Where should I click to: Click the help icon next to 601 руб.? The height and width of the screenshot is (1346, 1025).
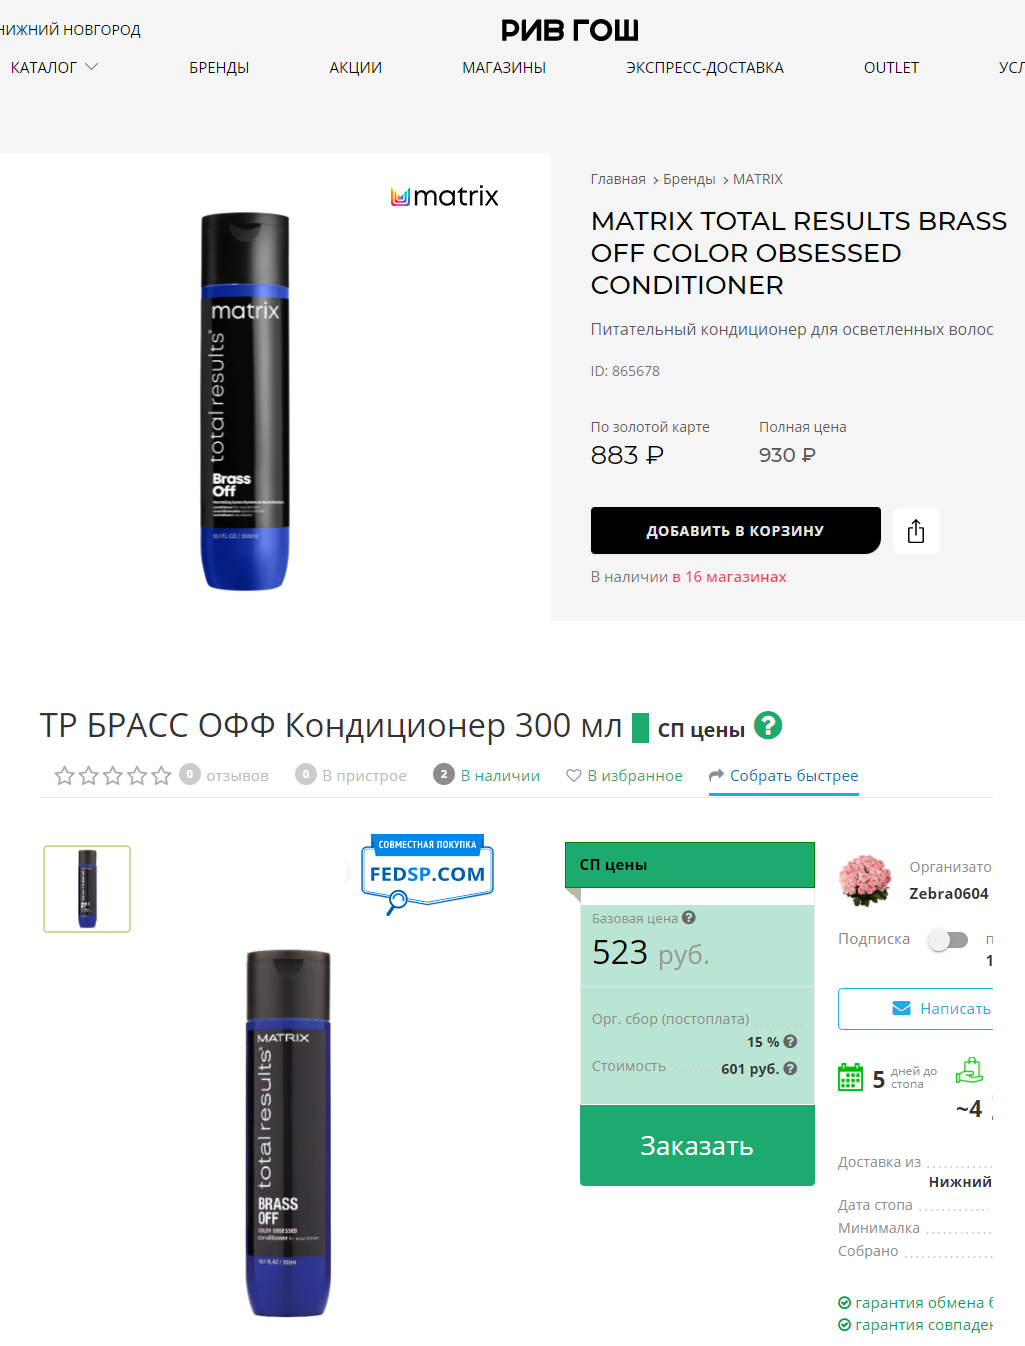click(790, 1068)
